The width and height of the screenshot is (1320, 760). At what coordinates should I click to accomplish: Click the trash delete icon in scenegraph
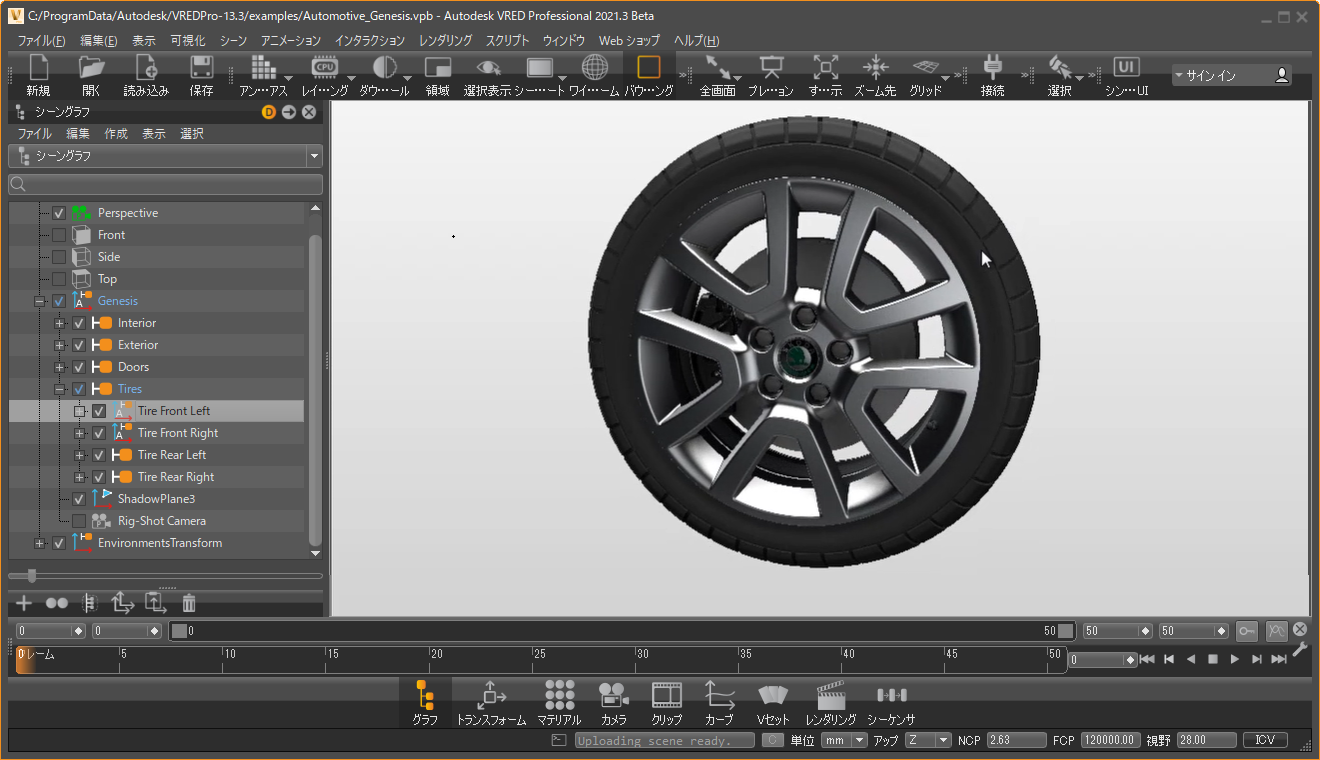pyautogui.click(x=189, y=603)
